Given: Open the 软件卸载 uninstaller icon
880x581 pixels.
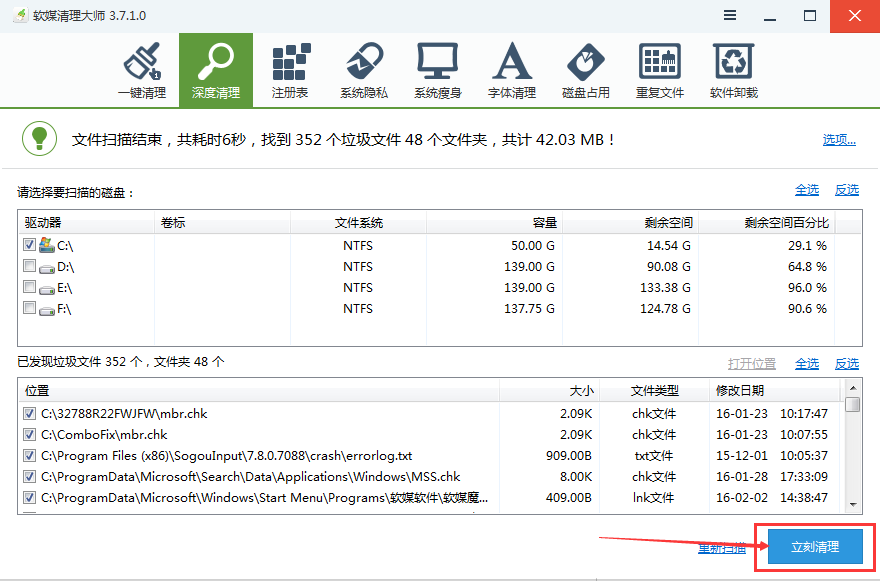Looking at the screenshot, I should pos(734,68).
